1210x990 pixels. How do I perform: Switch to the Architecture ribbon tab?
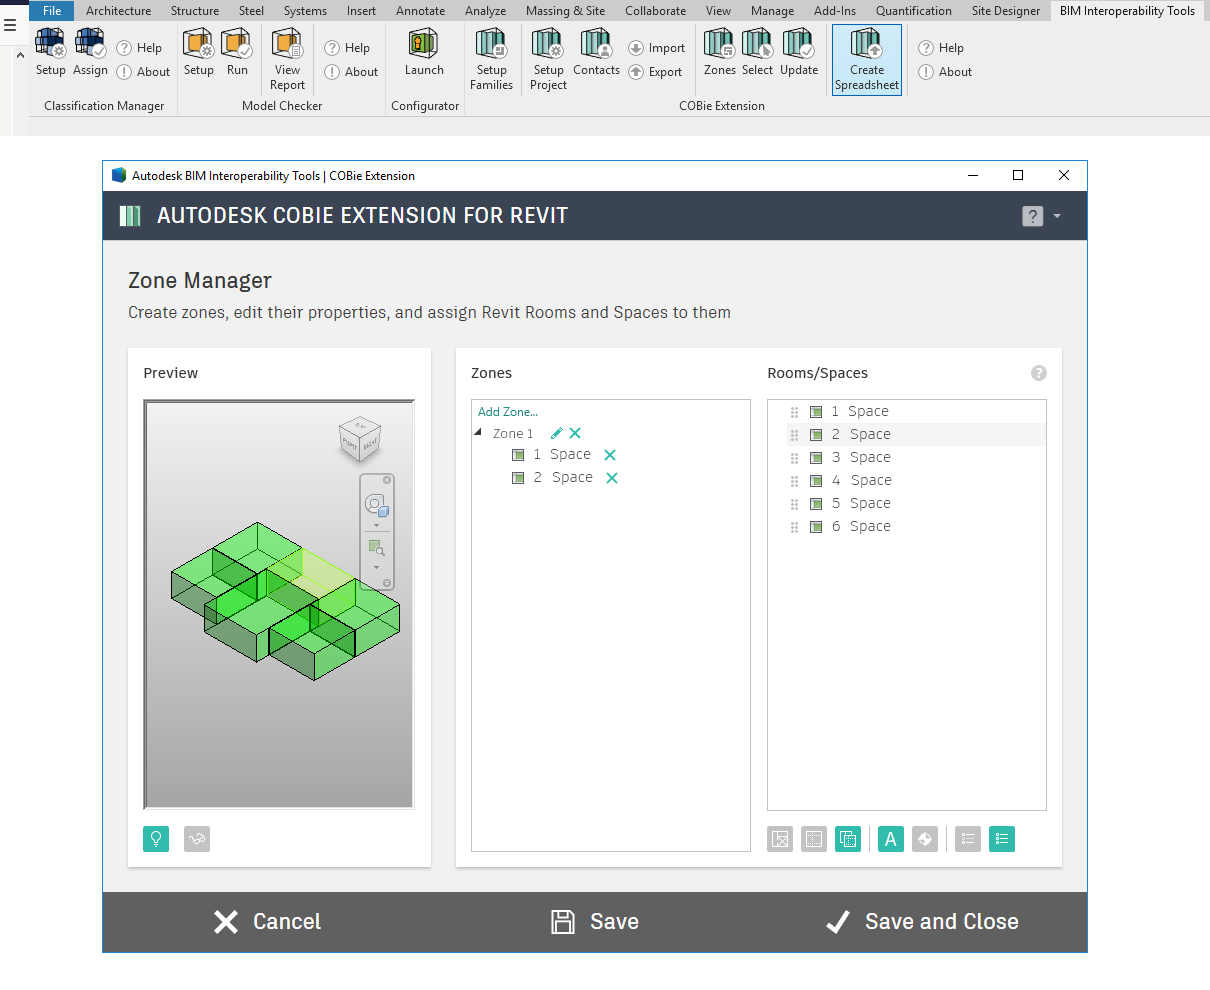click(x=118, y=11)
